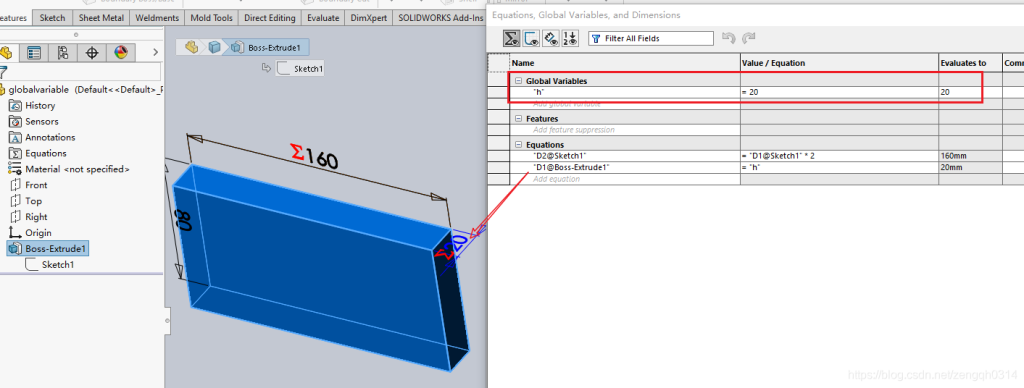The image size is (1024, 388).
Task: Open the PropertyManager tab icon
Action: coord(34,53)
